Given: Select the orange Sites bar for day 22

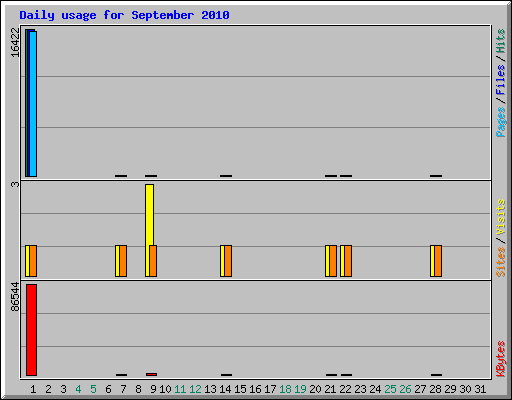Looking at the screenshot, I should (x=348, y=261).
